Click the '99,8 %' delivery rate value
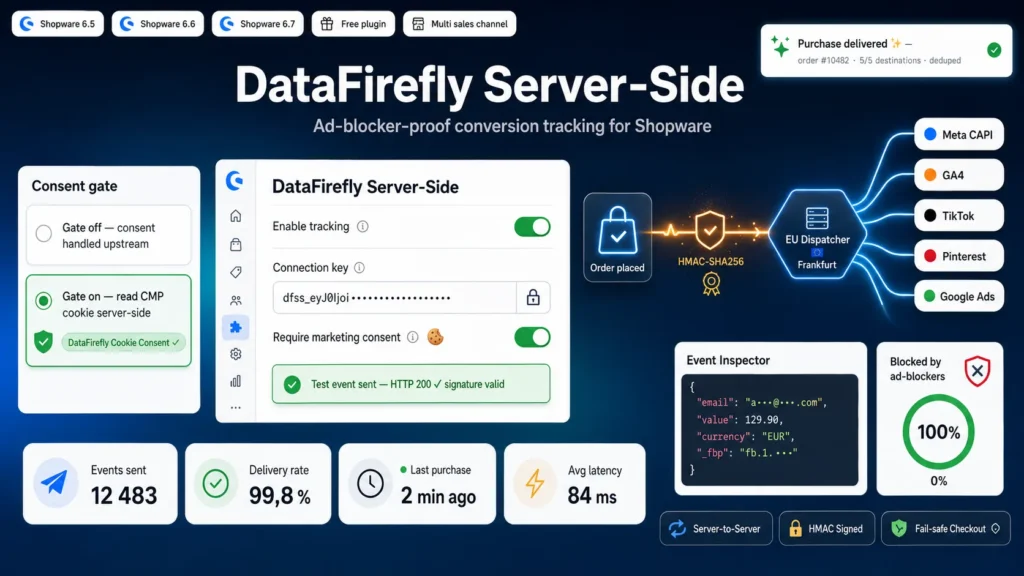 (x=280, y=496)
